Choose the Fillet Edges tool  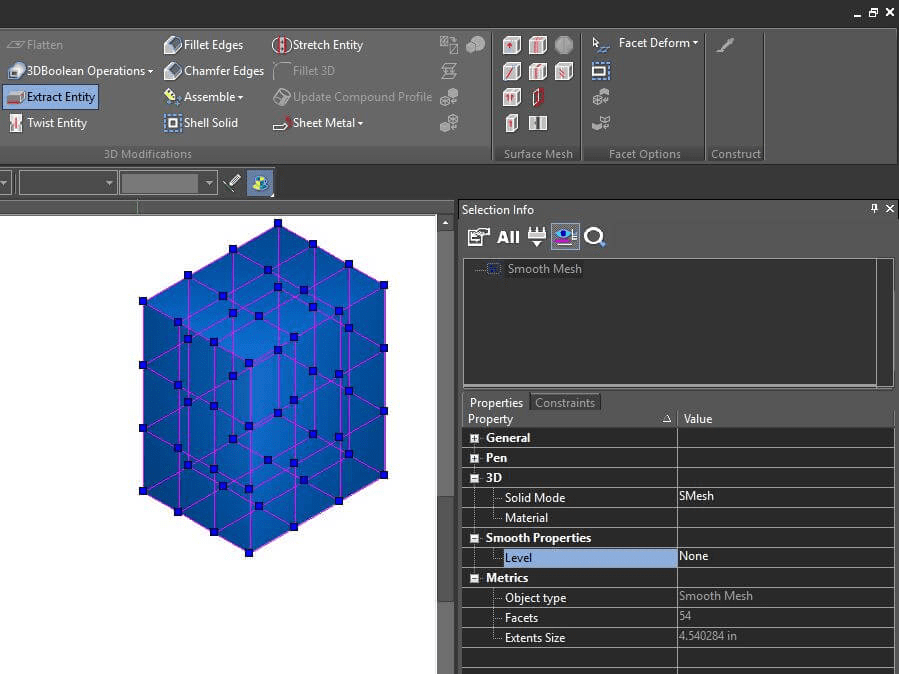(x=203, y=45)
